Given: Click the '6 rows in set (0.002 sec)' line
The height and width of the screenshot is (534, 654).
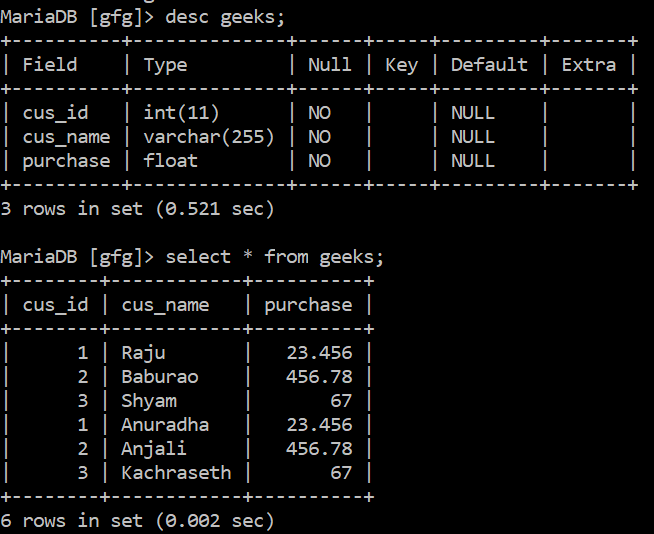Looking at the screenshot, I should click(x=137, y=521).
